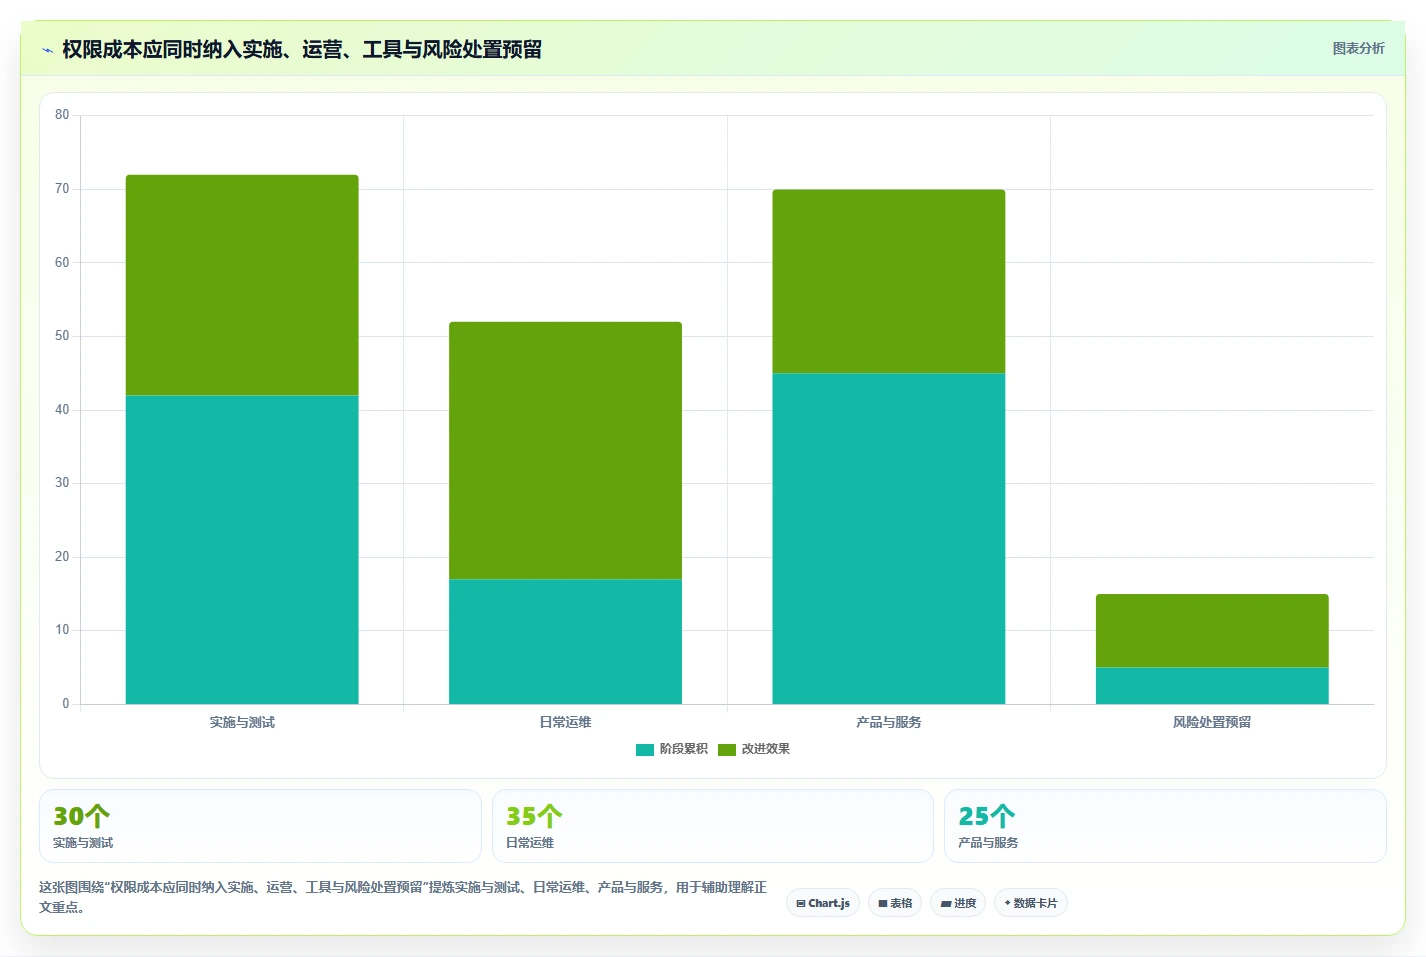
Task: Click the teal 阶段累积 legend color box
Action: click(645, 750)
